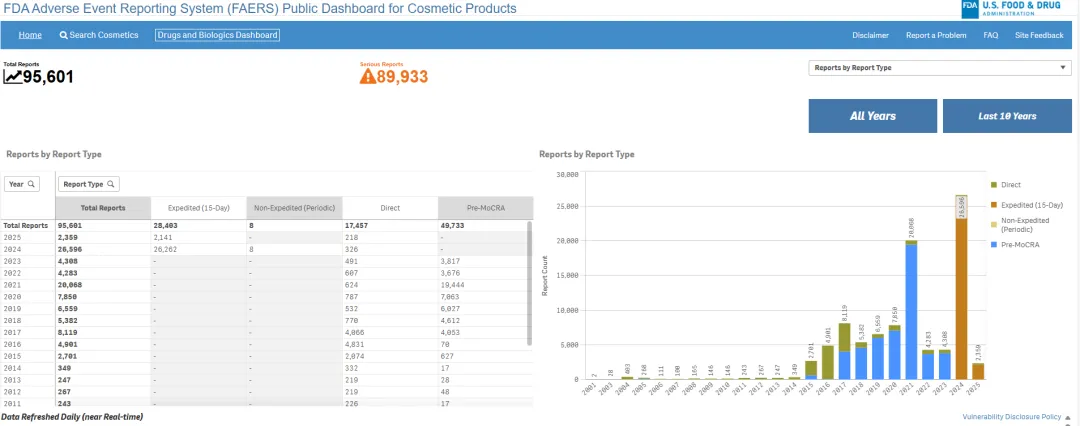Screen dimensions: 1080x426
Task: Click the 89,933 serious reports number
Action: [x=402, y=77]
